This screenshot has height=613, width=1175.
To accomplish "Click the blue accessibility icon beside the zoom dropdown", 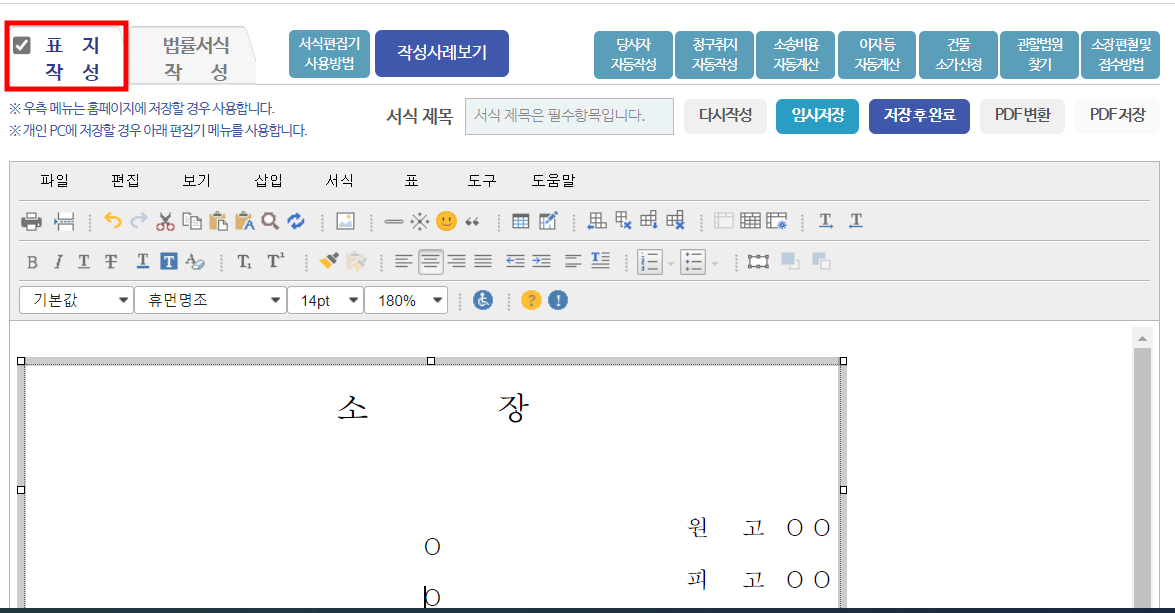I will point(482,299).
